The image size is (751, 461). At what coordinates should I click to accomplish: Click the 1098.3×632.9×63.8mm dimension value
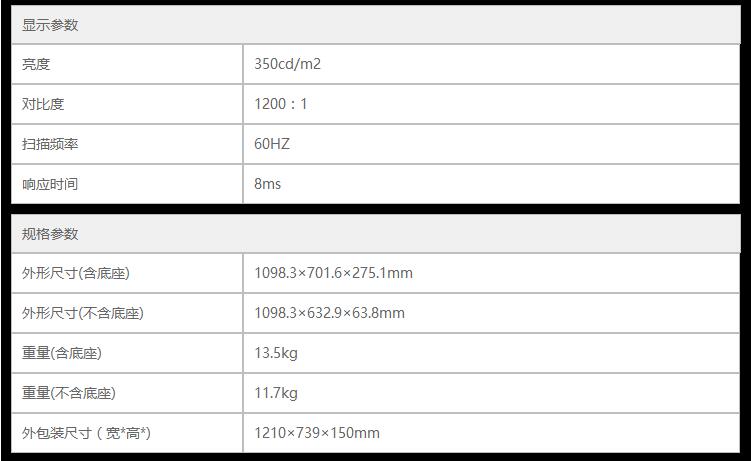(x=329, y=313)
